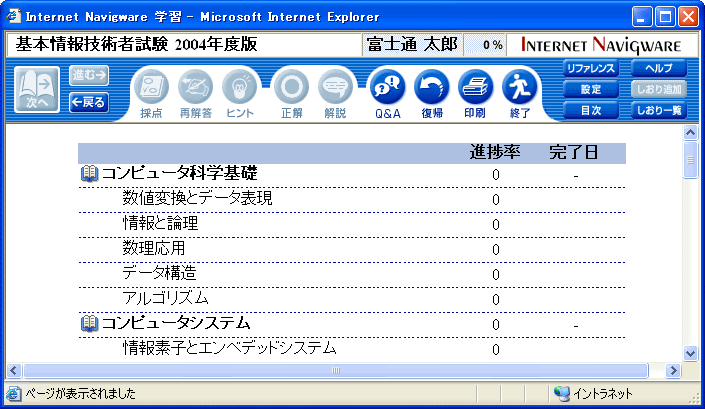The image size is (705, 409).
Task: Click the horizontal scrollbar left arrow
Action: pyautogui.click(x=13, y=370)
